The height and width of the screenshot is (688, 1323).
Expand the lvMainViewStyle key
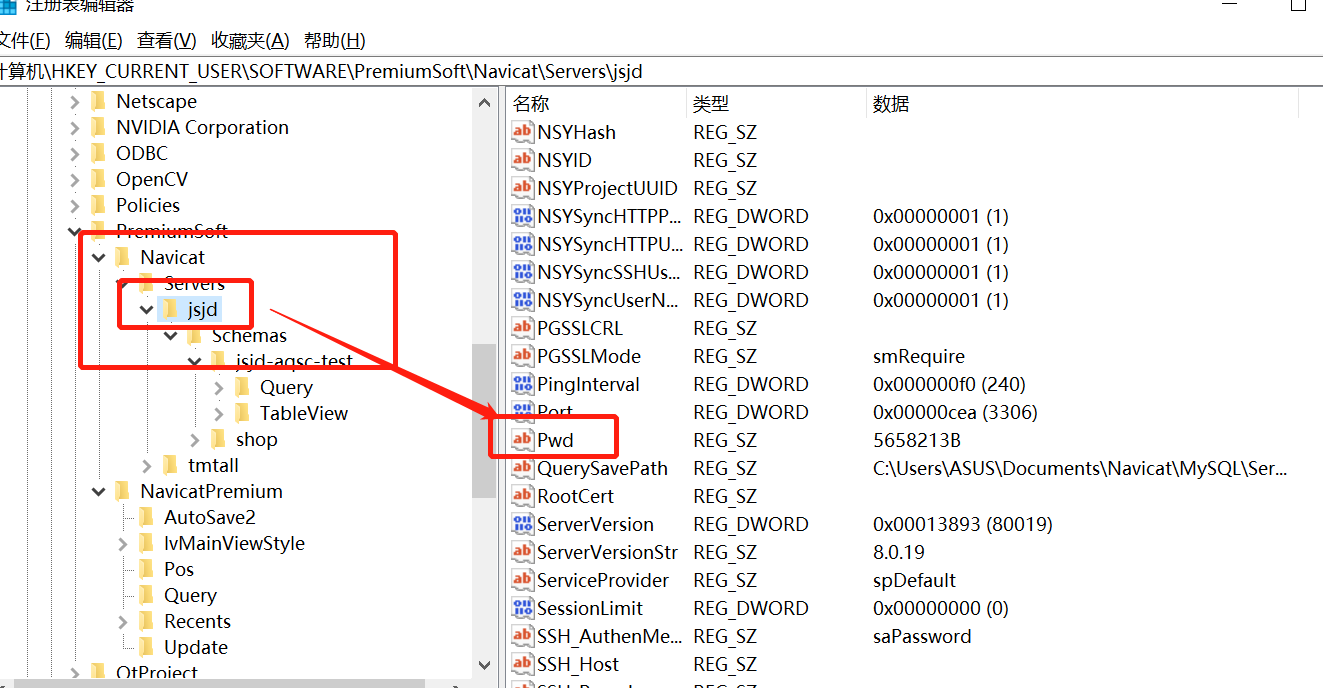pyautogui.click(x=123, y=543)
